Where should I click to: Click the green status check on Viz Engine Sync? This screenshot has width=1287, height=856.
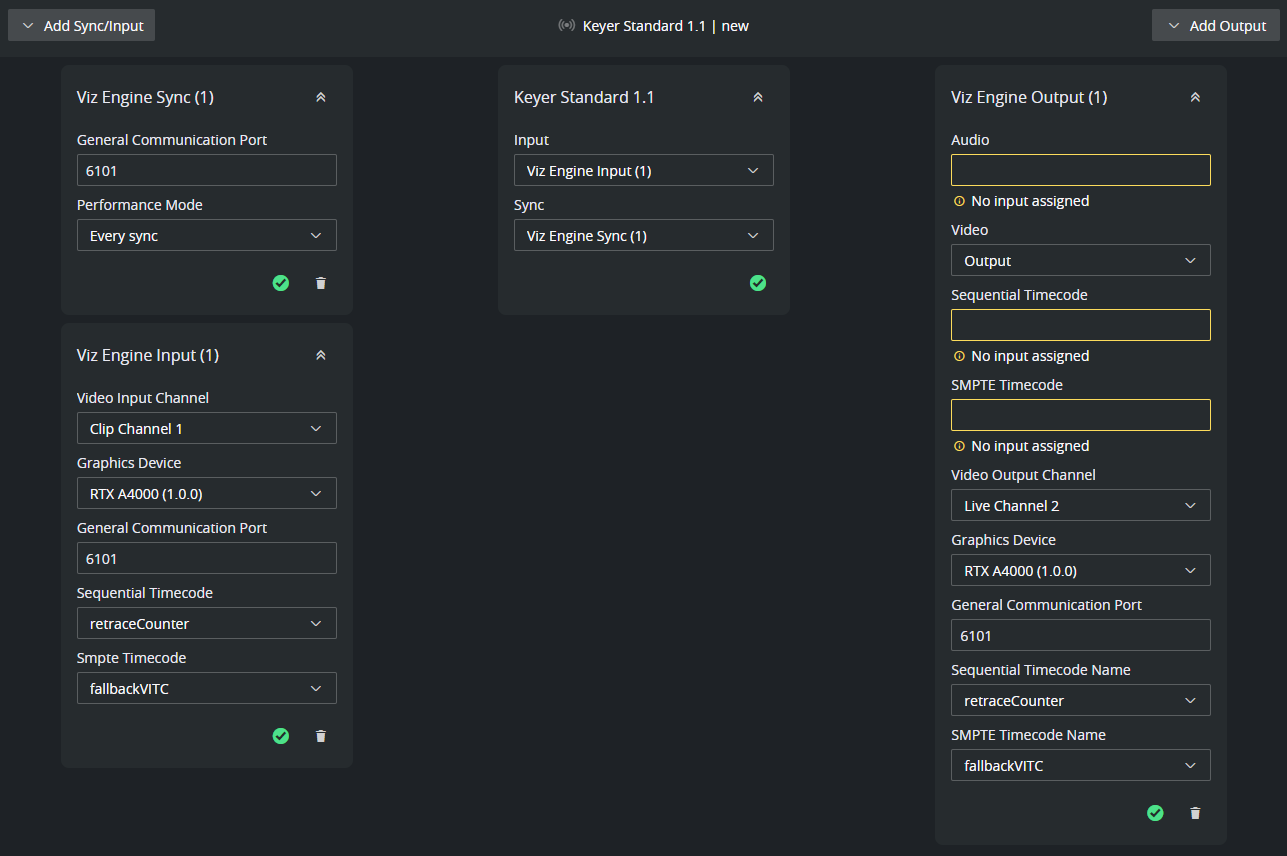tap(281, 283)
